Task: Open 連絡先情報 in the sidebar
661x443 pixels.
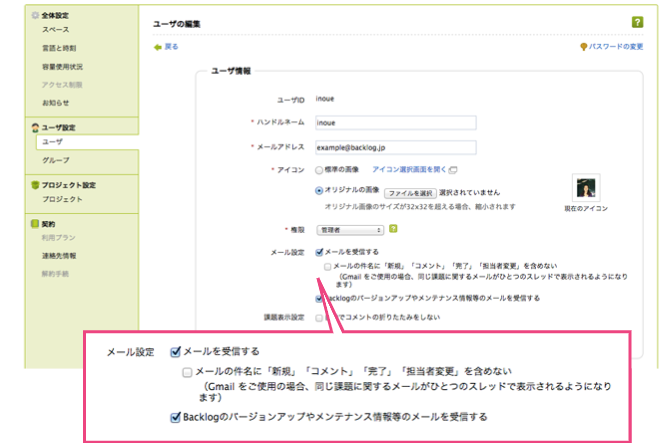Action: tap(59, 256)
